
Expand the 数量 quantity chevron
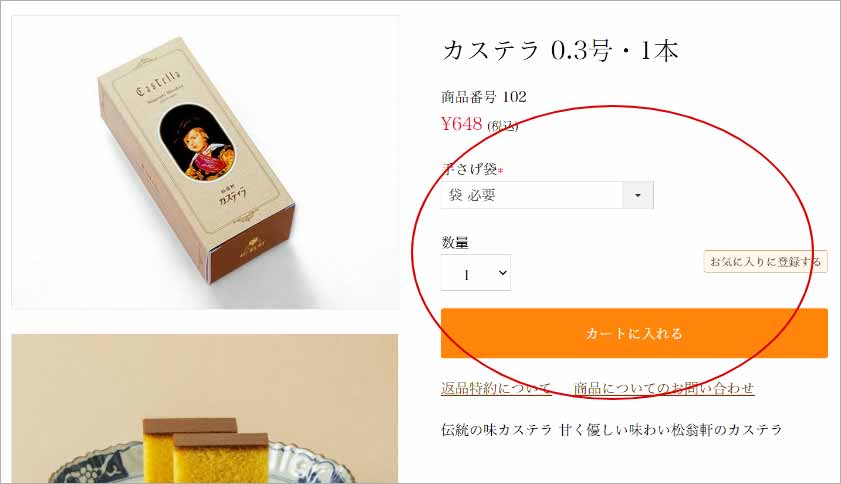pos(503,273)
